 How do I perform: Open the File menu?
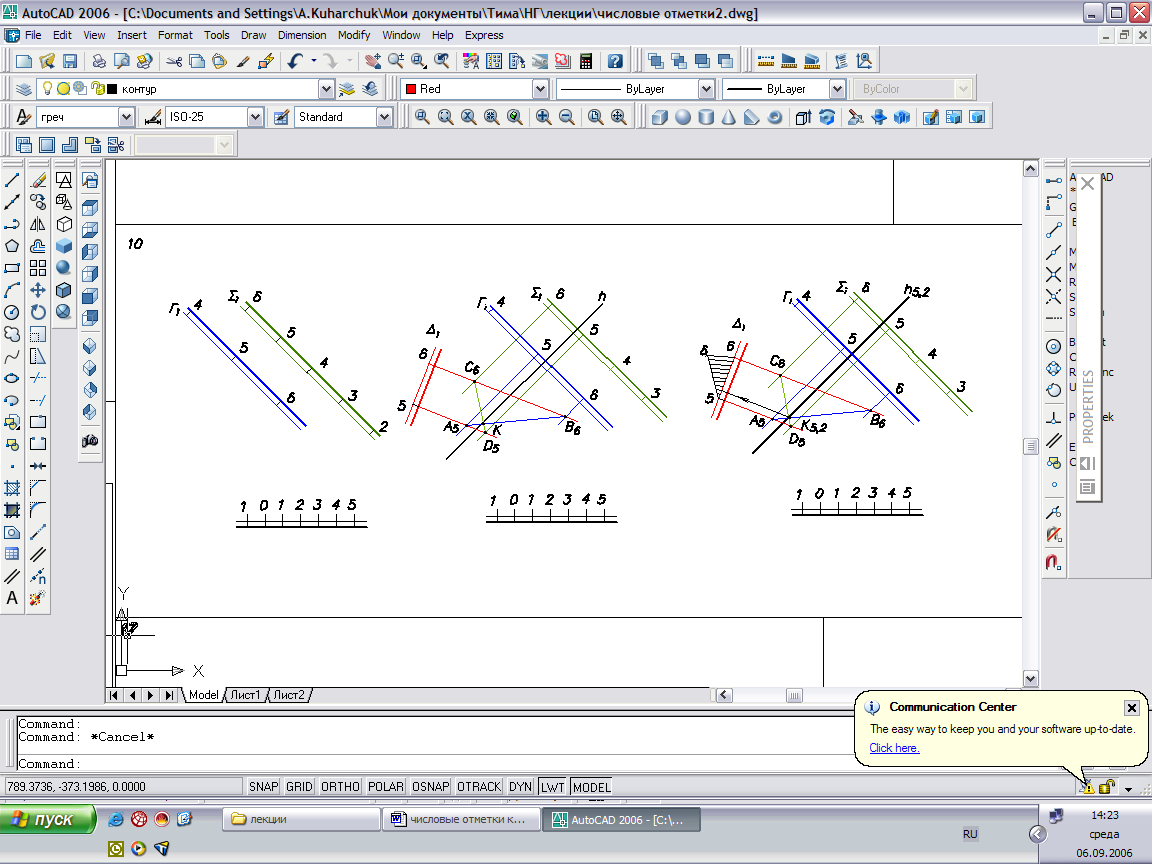(33, 35)
